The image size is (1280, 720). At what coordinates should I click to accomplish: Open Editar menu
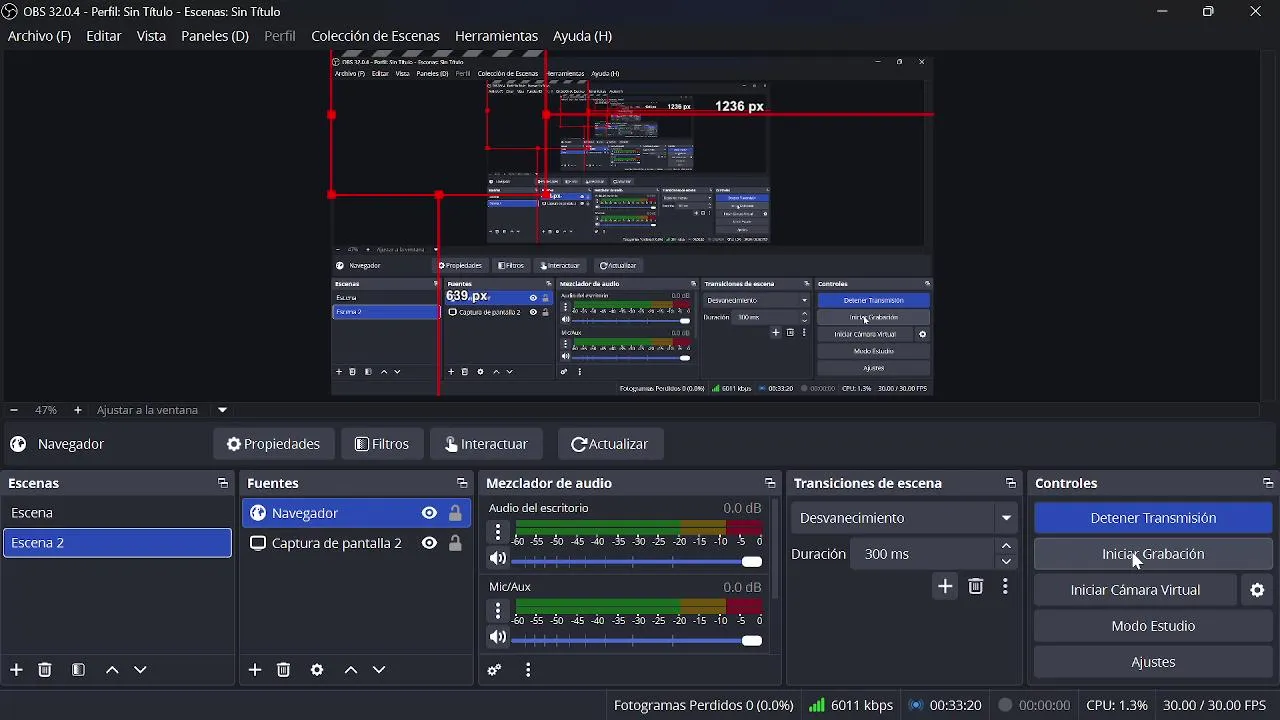(x=104, y=36)
